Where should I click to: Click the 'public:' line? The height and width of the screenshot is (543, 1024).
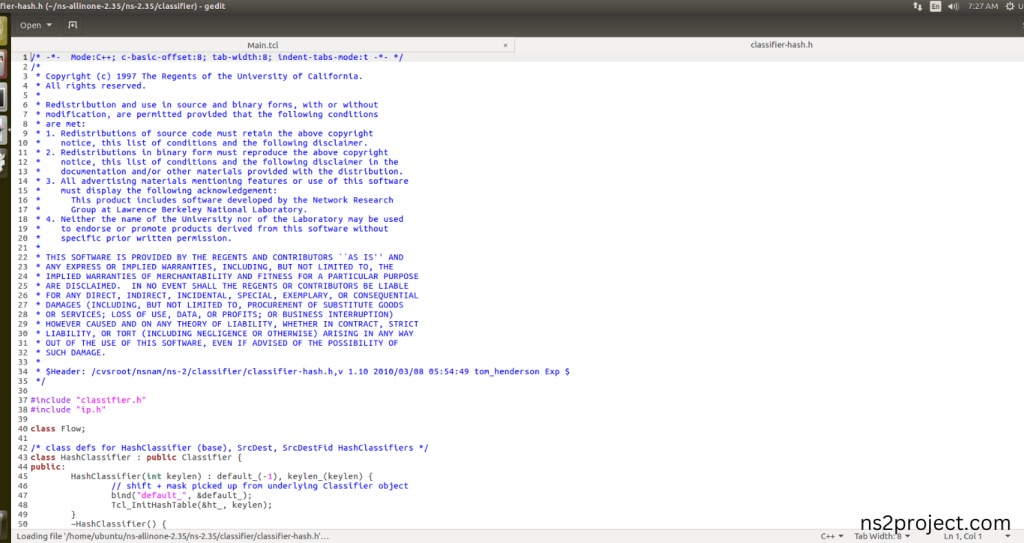coord(48,467)
